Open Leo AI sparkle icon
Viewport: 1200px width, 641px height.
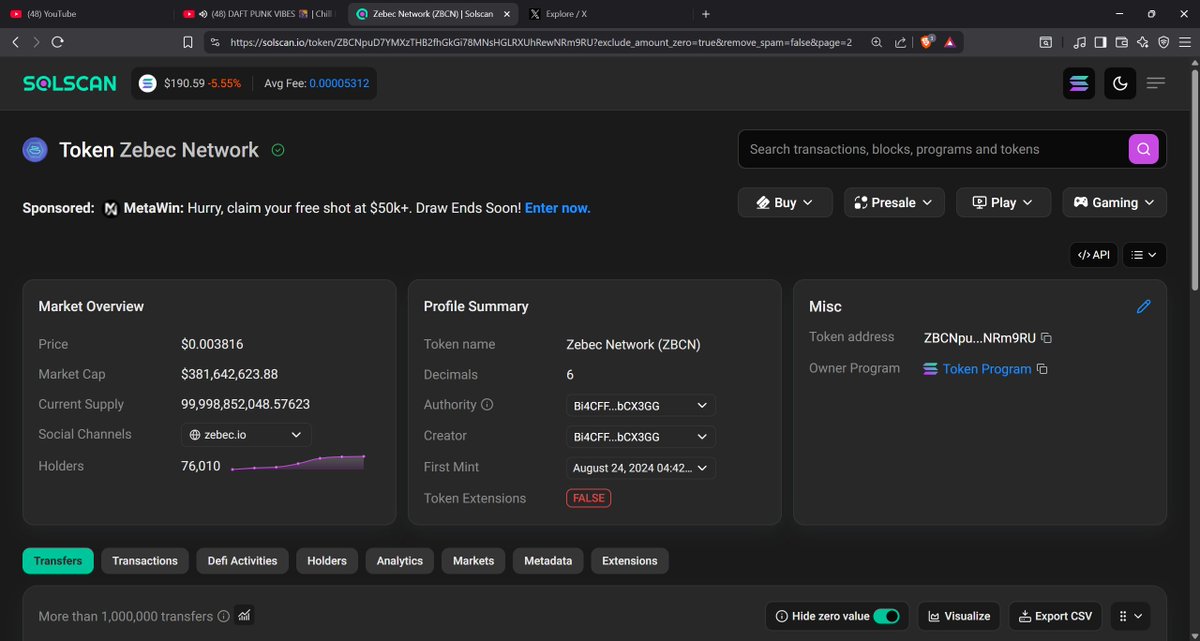(1142, 42)
